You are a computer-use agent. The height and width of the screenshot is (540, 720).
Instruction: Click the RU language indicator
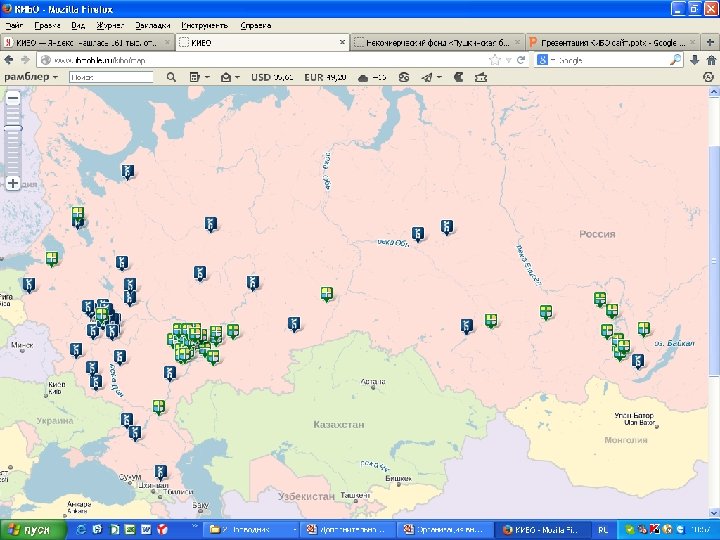603,530
